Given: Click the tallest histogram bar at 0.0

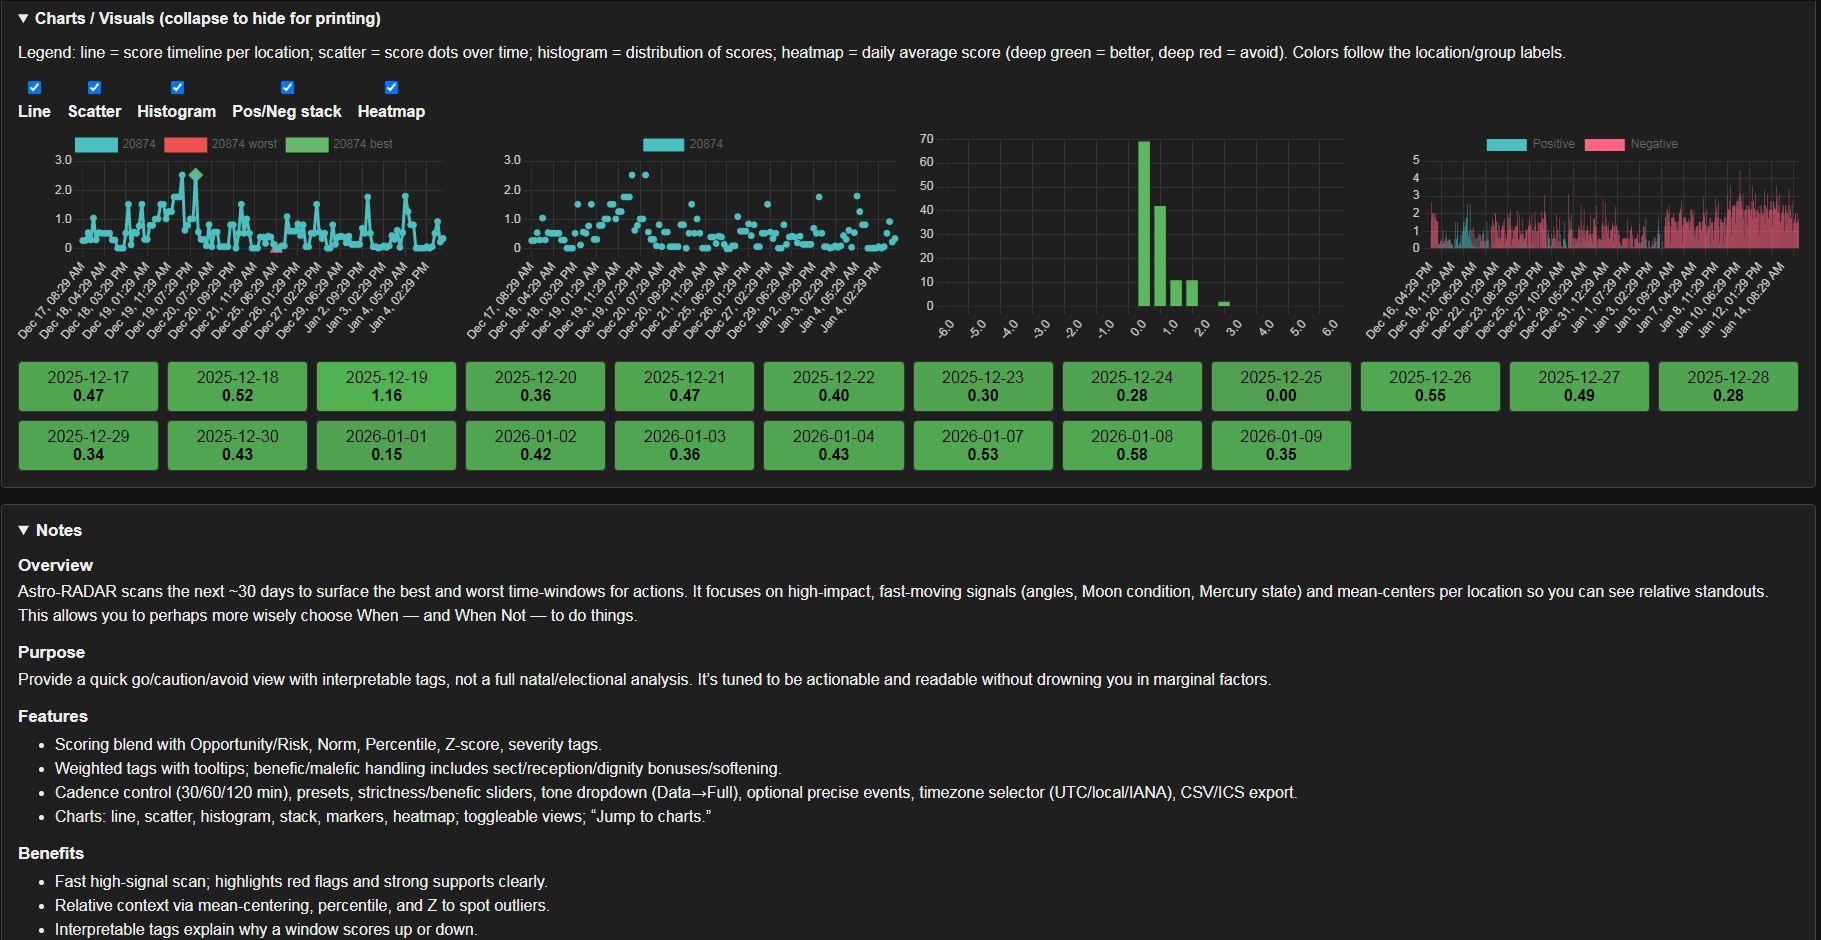Looking at the screenshot, I should pyautogui.click(x=1144, y=223).
